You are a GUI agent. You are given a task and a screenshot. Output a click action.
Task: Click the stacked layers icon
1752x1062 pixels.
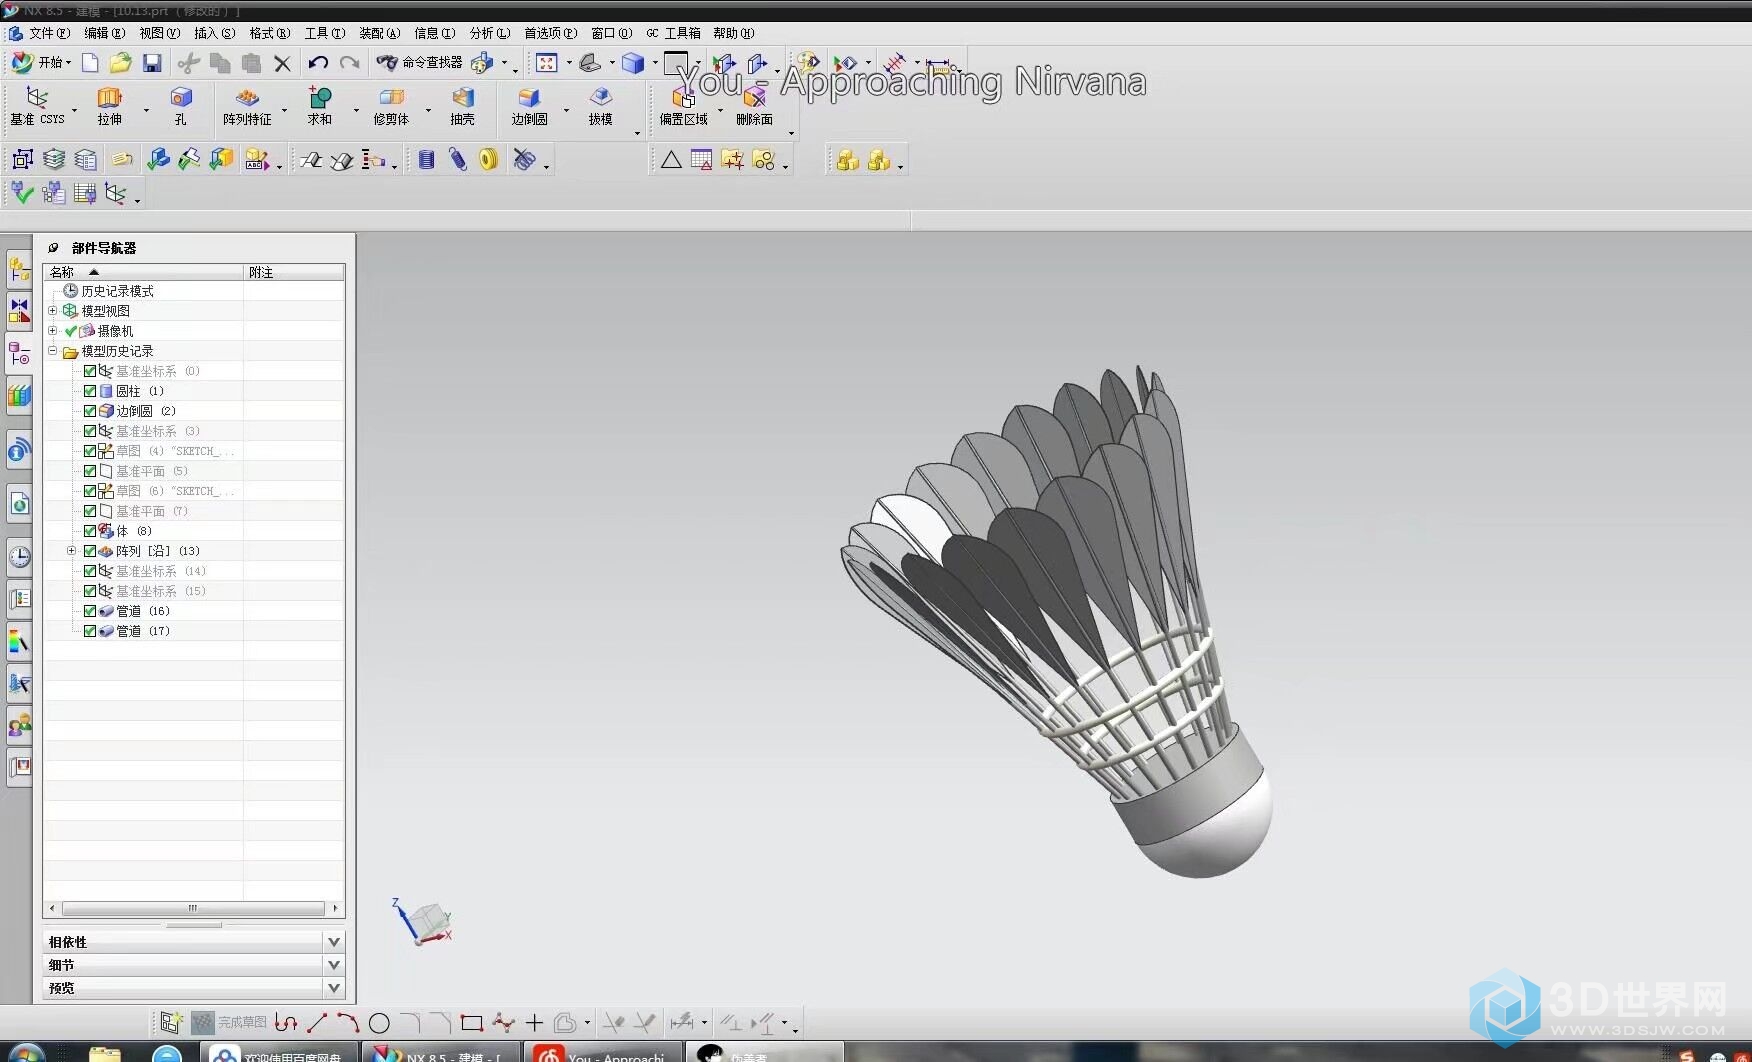click(x=54, y=160)
